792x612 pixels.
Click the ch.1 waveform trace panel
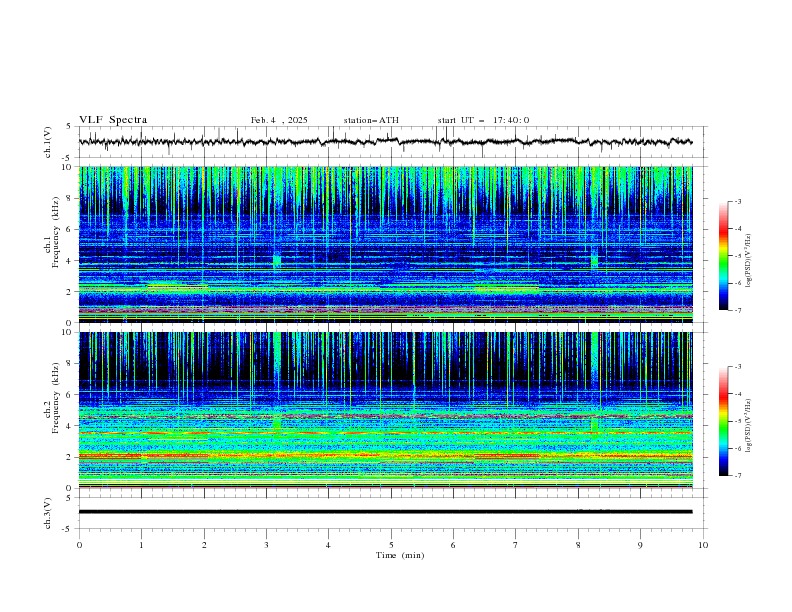(x=393, y=142)
